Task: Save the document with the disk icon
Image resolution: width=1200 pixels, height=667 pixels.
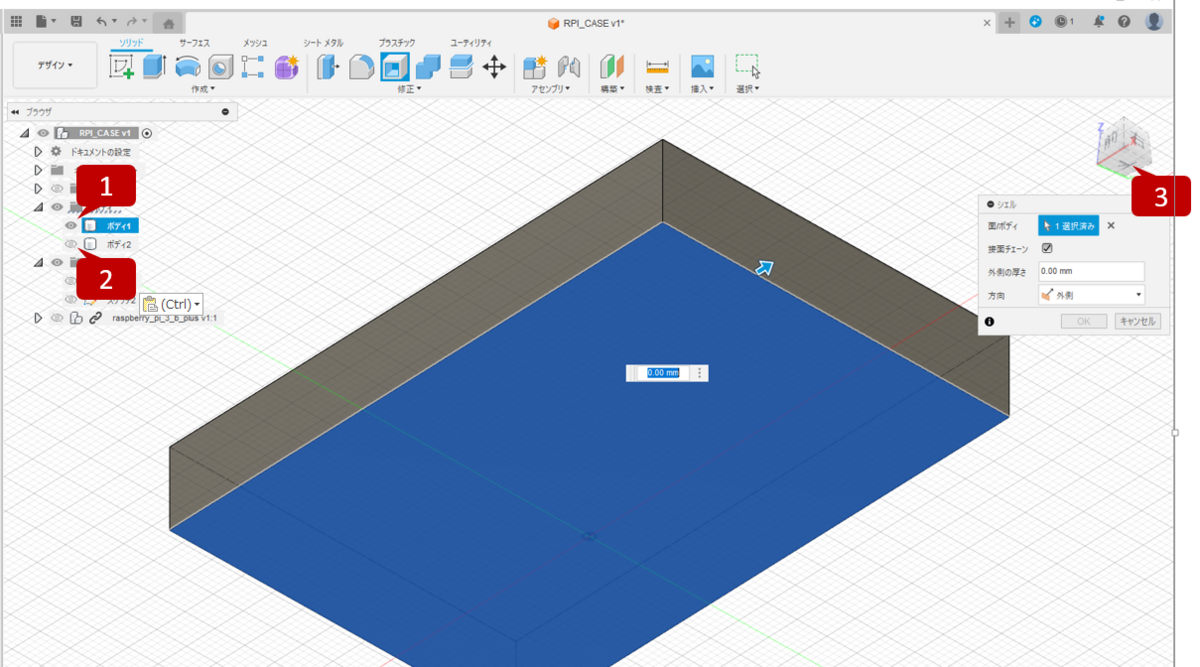Action: (77, 21)
